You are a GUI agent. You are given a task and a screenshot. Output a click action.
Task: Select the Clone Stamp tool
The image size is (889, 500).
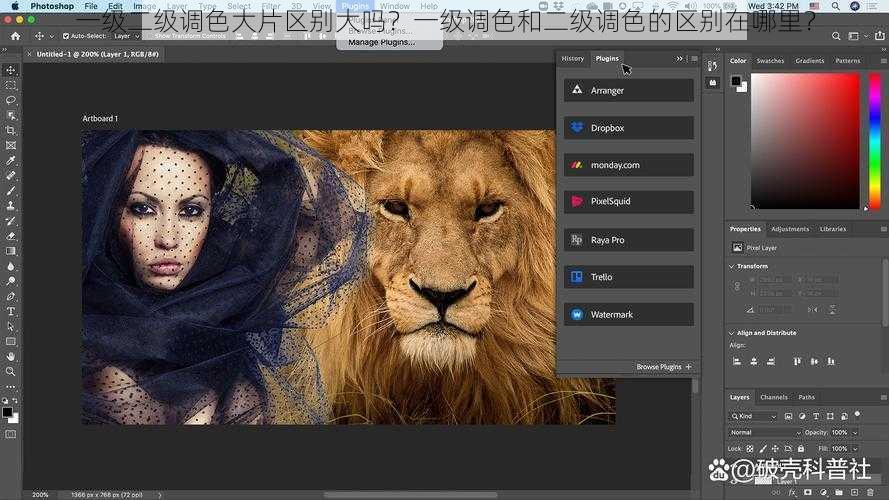[x=11, y=206]
